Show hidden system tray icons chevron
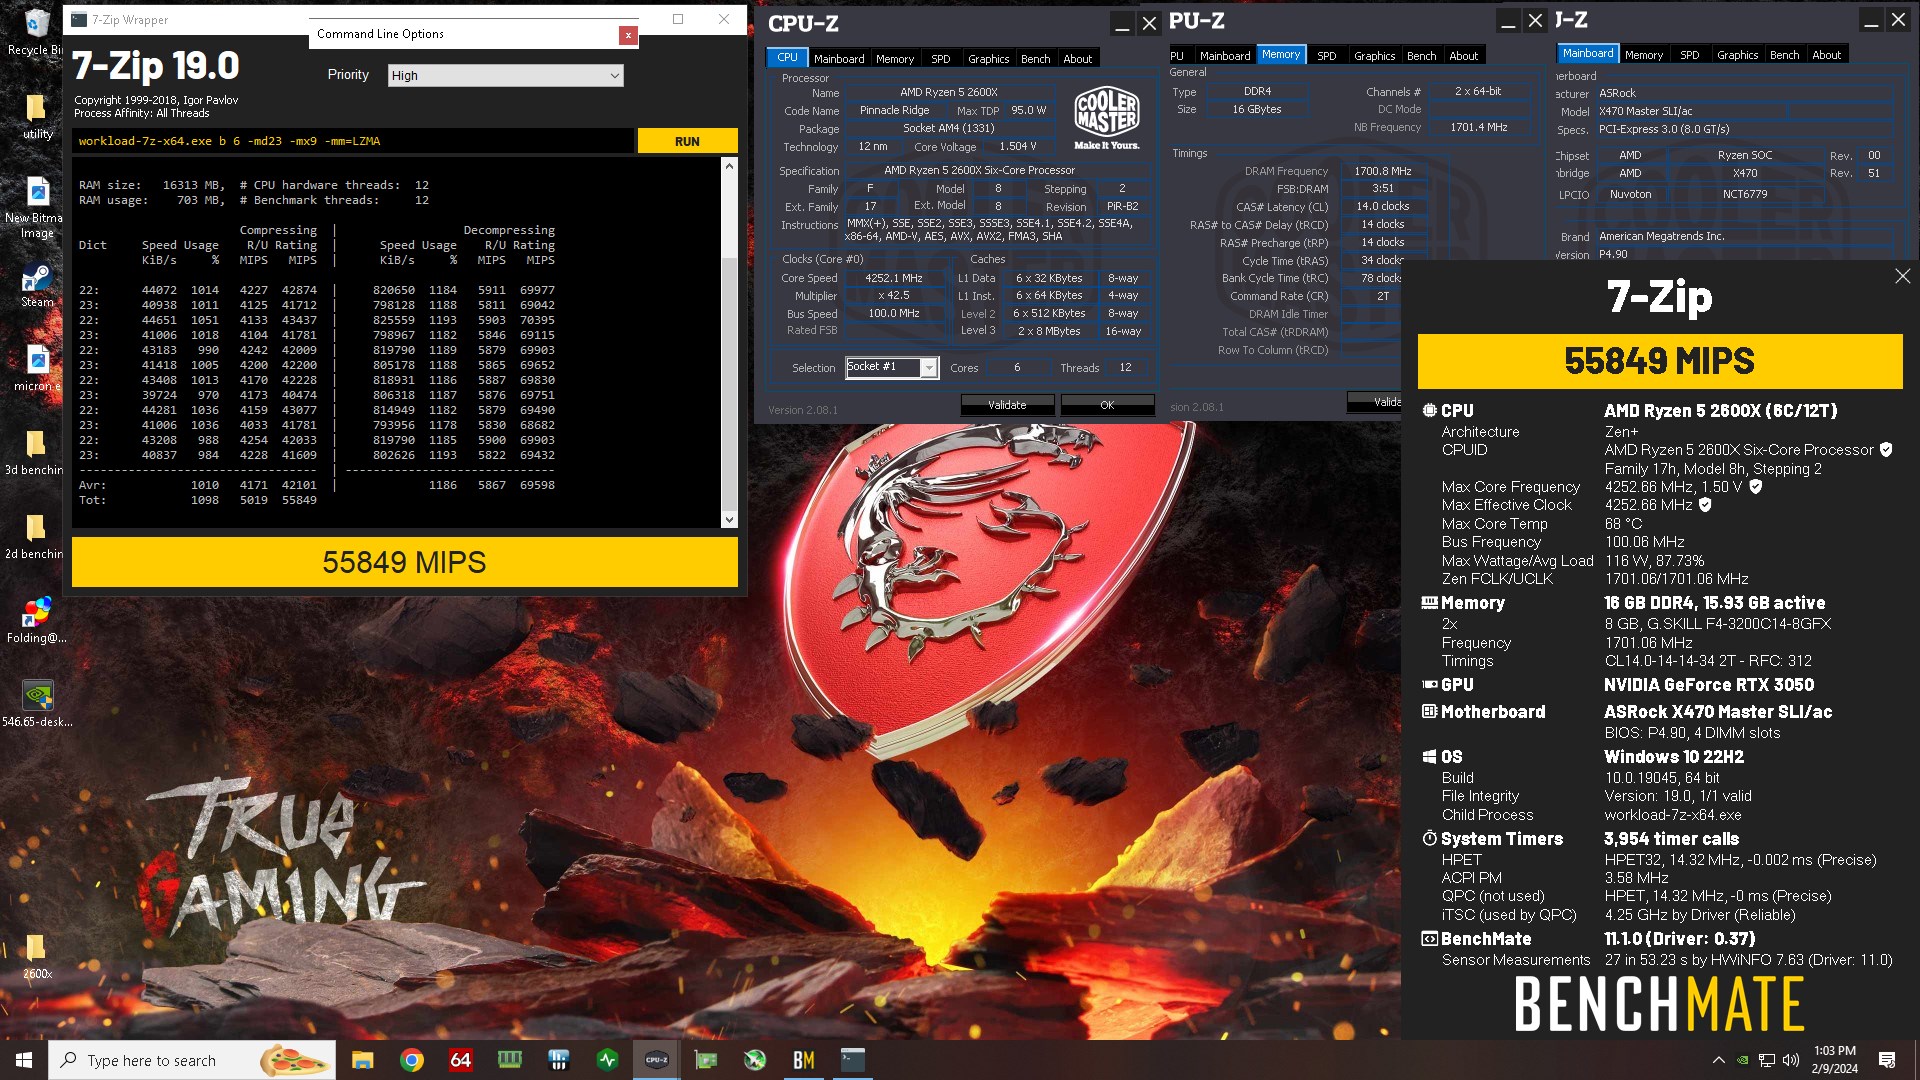The width and height of the screenshot is (1920, 1080). click(x=1718, y=1060)
